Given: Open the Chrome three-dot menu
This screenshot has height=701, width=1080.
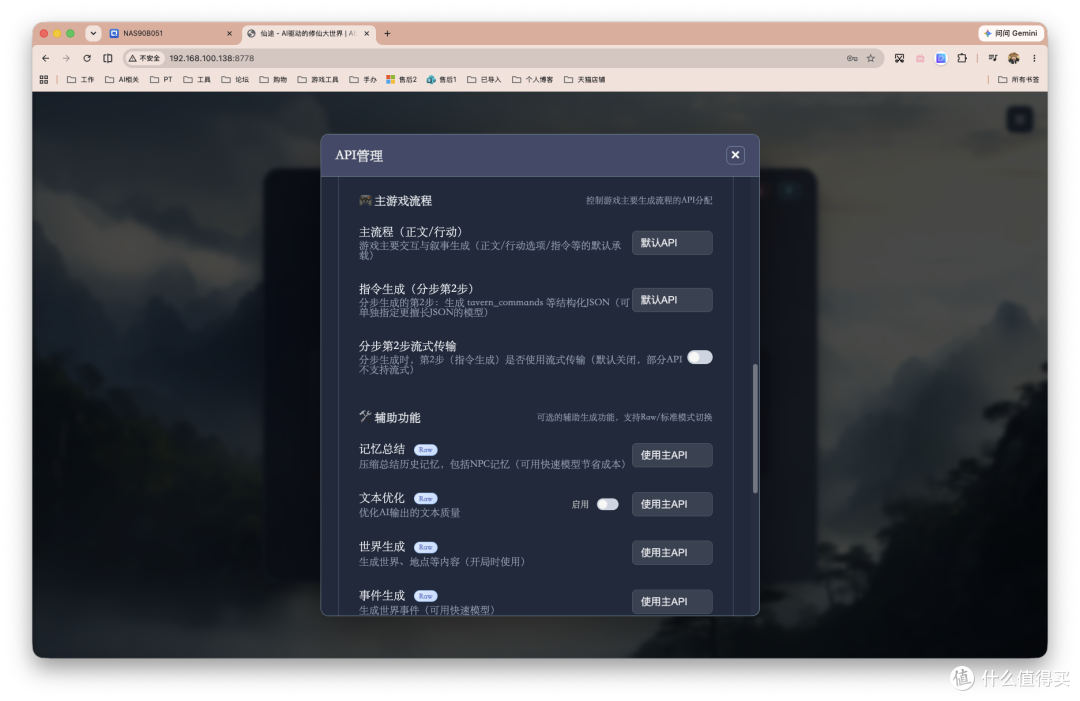Looking at the screenshot, I should click(1034, 59).
